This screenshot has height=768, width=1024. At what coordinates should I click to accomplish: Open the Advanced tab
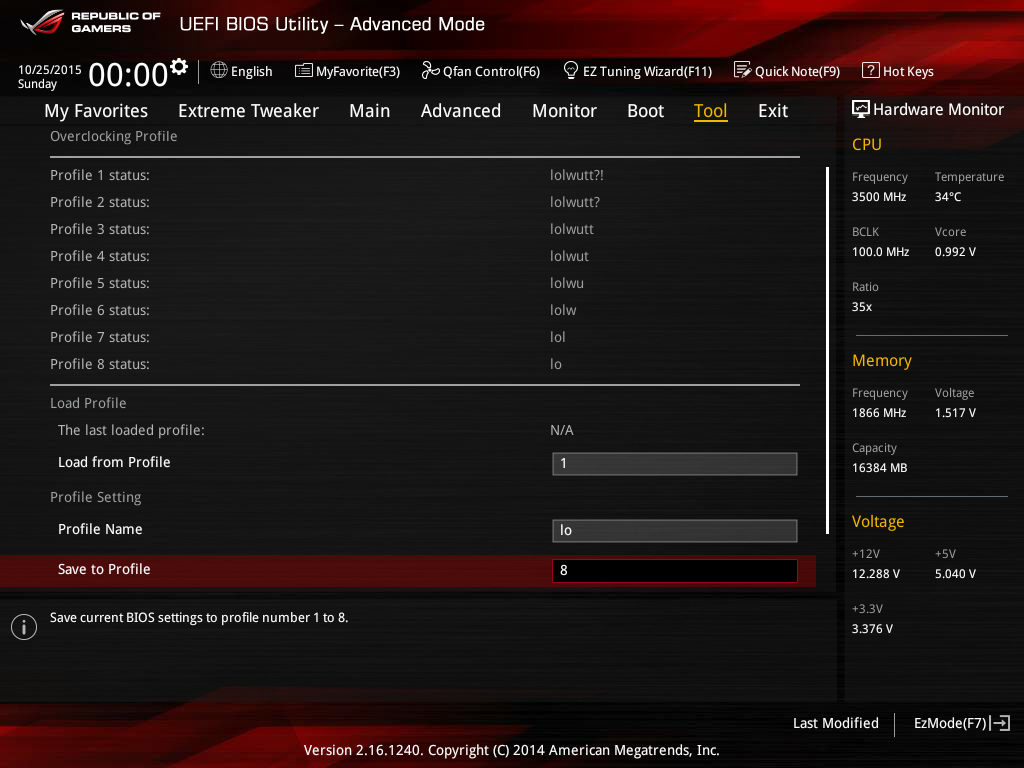click(x=461, y=111)
